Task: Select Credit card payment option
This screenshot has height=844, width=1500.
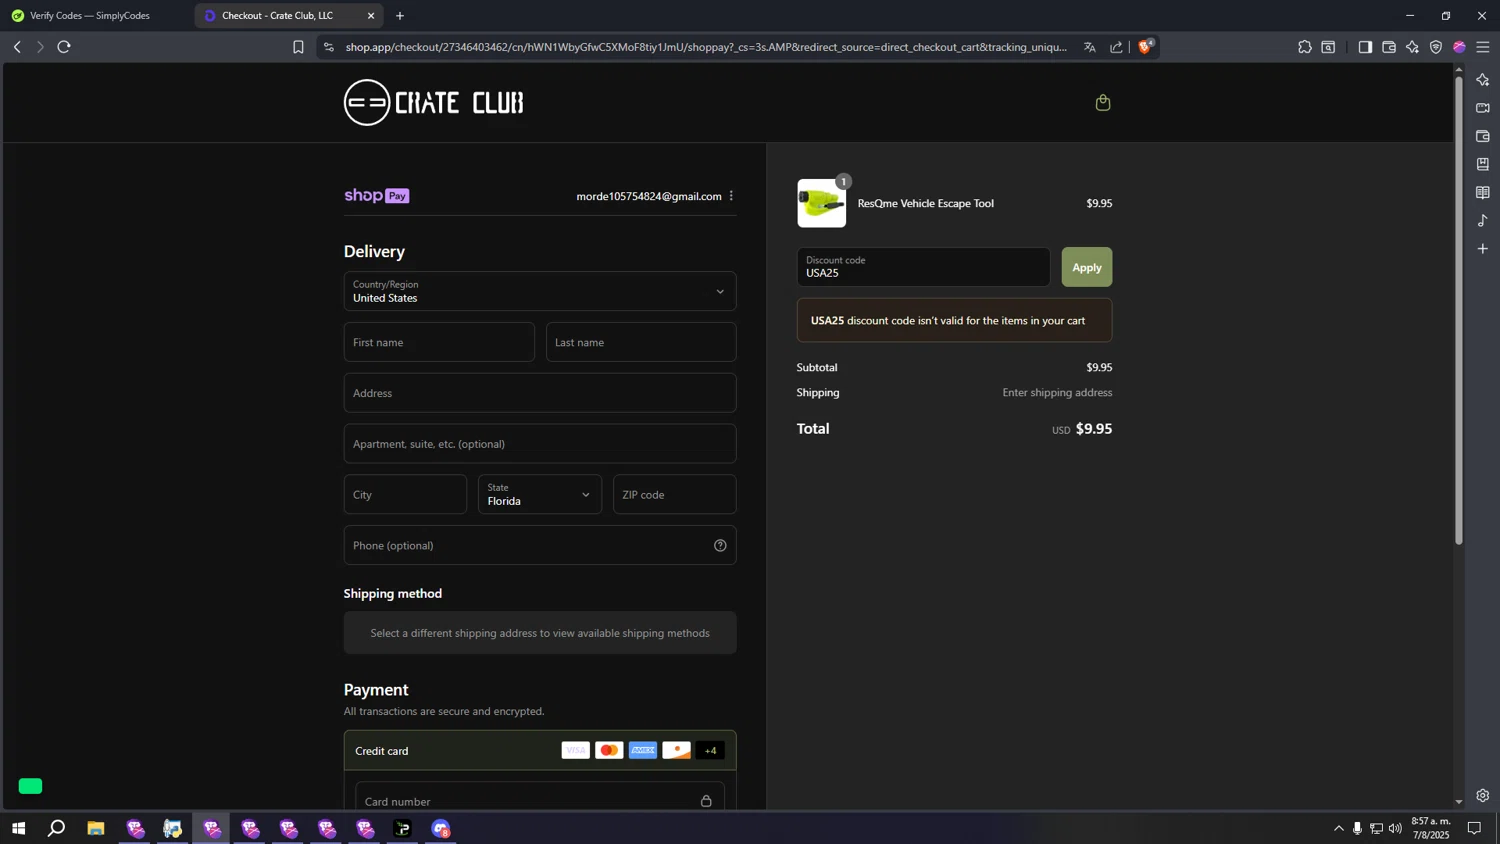Action: pos(540,750)
